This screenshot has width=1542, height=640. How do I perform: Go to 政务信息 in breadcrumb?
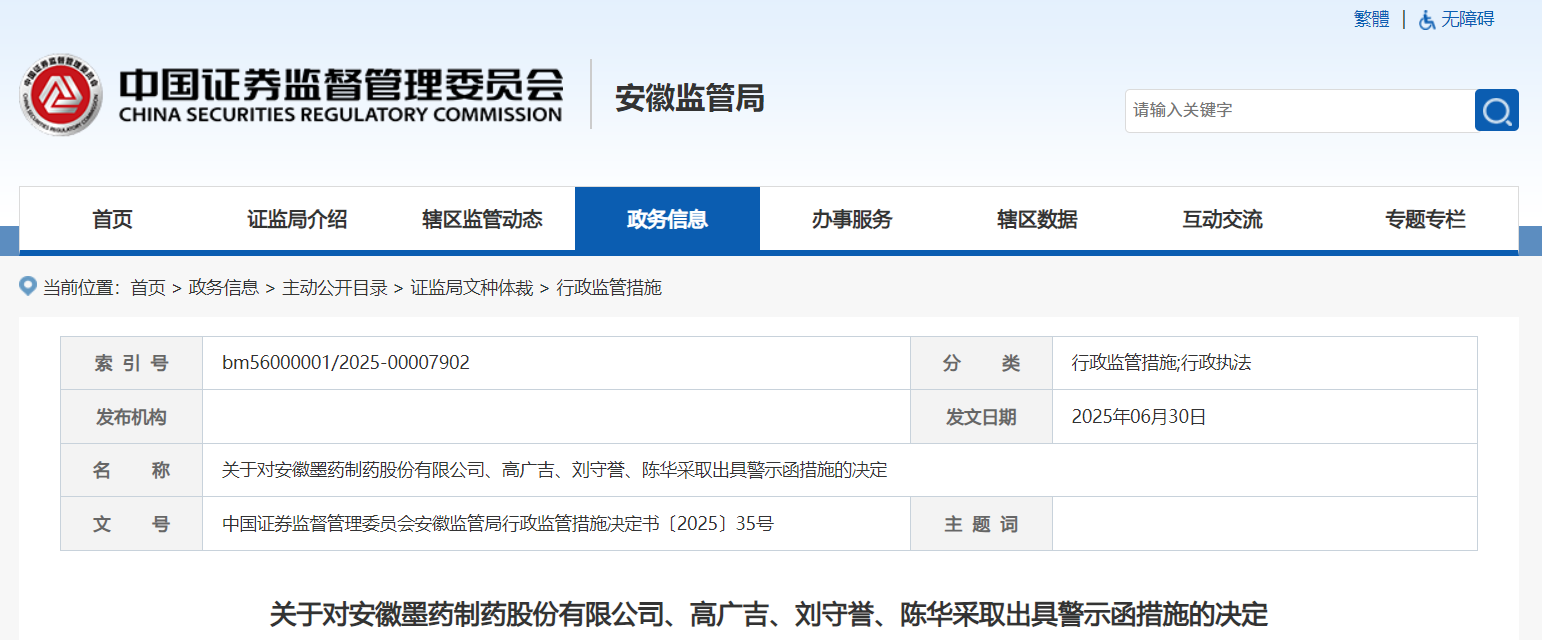(223, 288)
